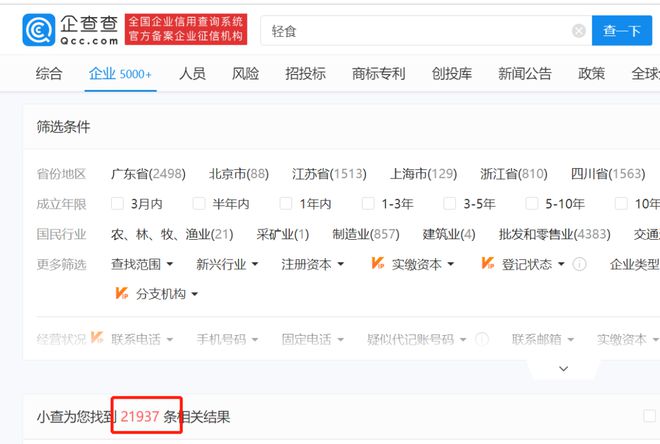Switch to the 人员 tab
Screen dimensions: 660x444
coord(192,74)
